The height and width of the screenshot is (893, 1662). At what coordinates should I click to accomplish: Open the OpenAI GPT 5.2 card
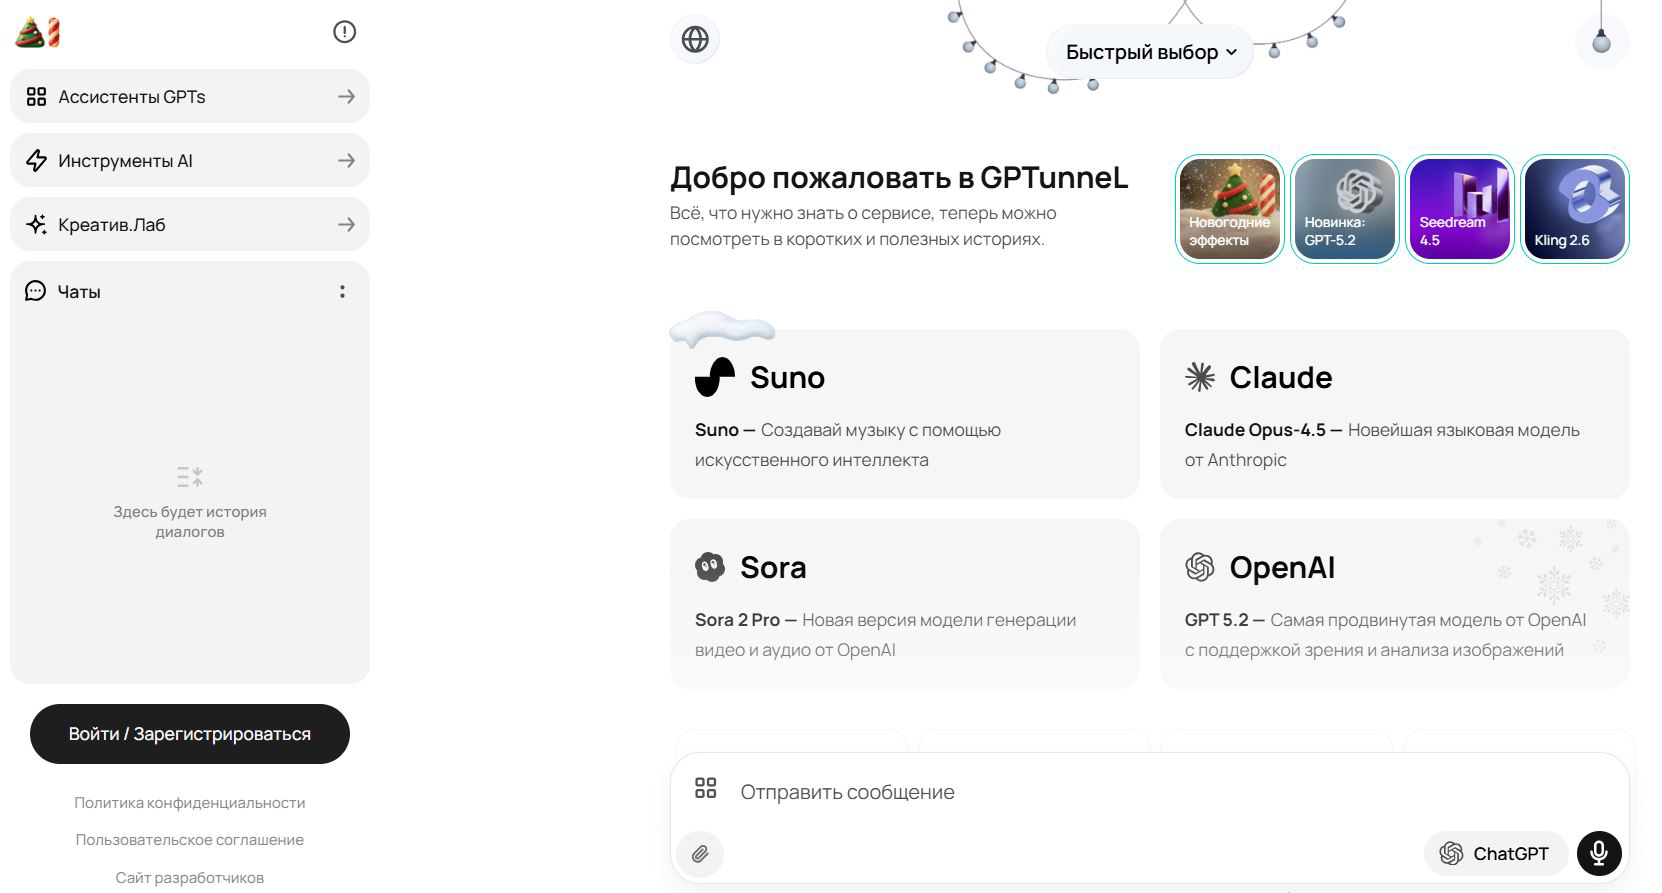click(x=1395, y=604)
